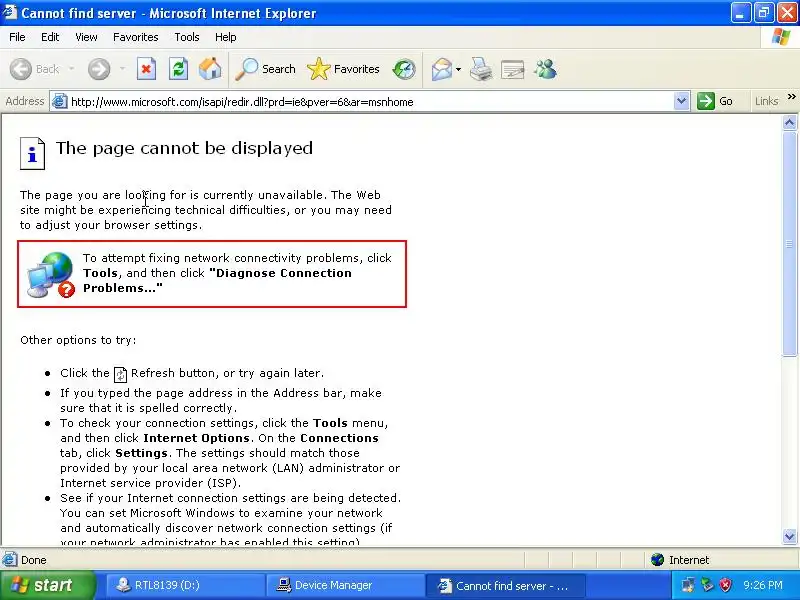Click the Internet zone globe in the status bar
The height and width of the screenshot is (600, 800).
point(657,560)
